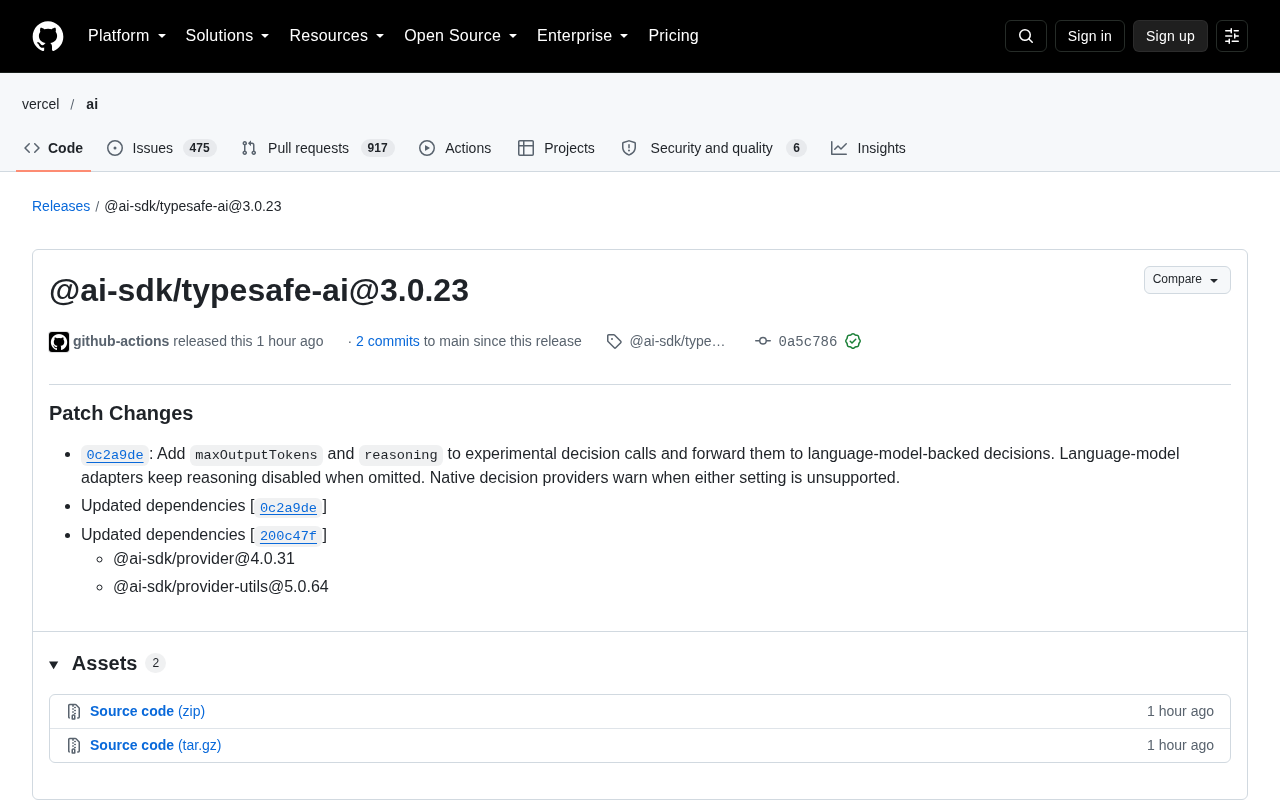This screenshot has height=800, width=1280.
Task: Click the zip file icon for Source code
Action: click(74, 712)
